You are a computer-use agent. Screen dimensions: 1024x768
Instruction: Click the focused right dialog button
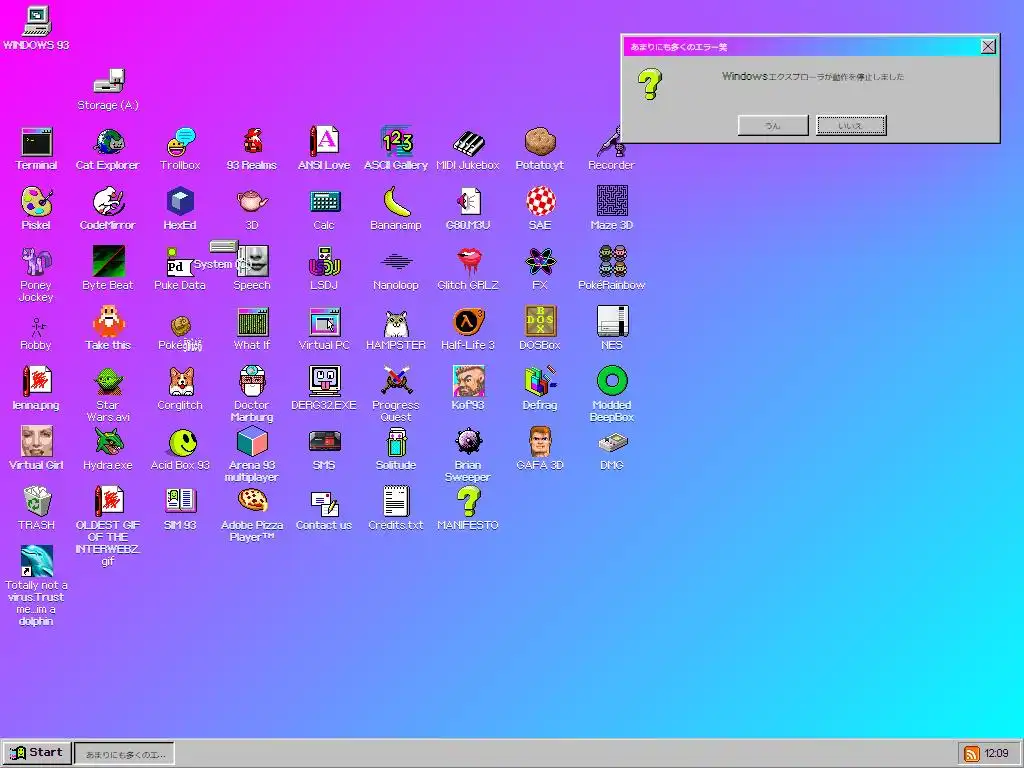tap(851, 125)
